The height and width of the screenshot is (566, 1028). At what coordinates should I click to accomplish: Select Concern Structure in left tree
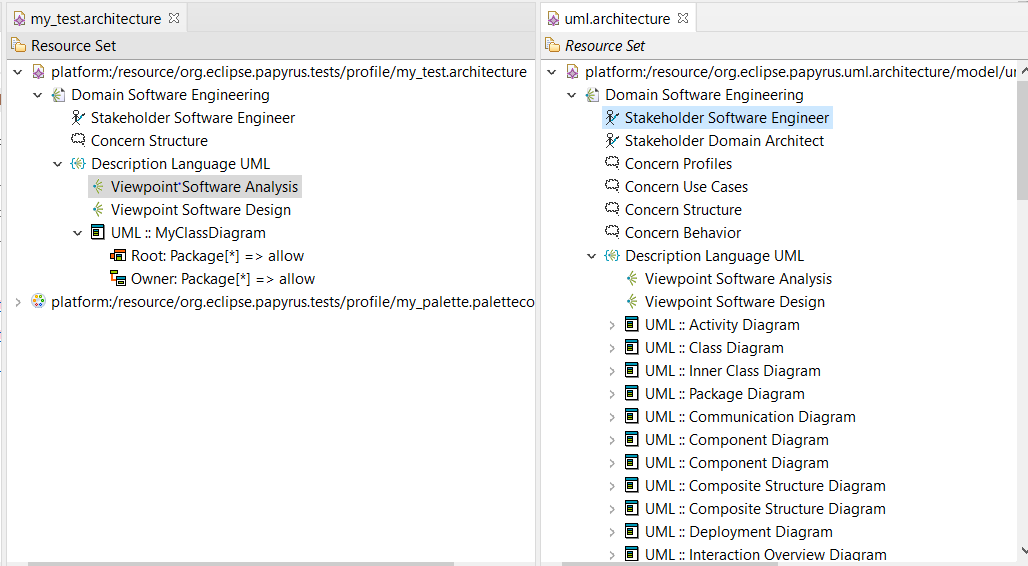click(x=149, y=141)
